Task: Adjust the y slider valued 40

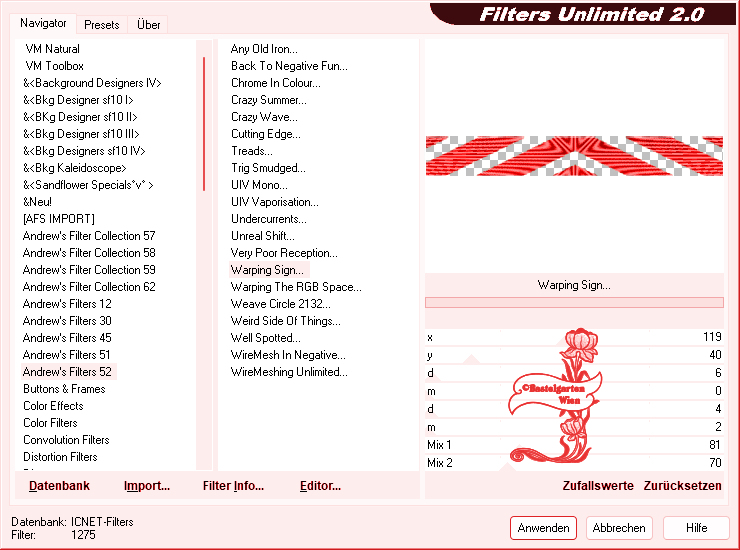Action: click(x=574, y=355)
